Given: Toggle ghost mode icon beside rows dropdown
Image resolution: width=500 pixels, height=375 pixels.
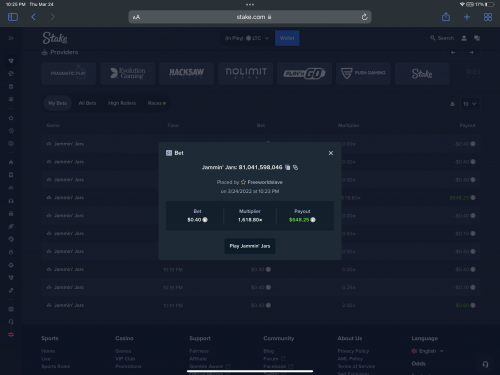Looking at the screenshot, I should (x=452, y=104).
